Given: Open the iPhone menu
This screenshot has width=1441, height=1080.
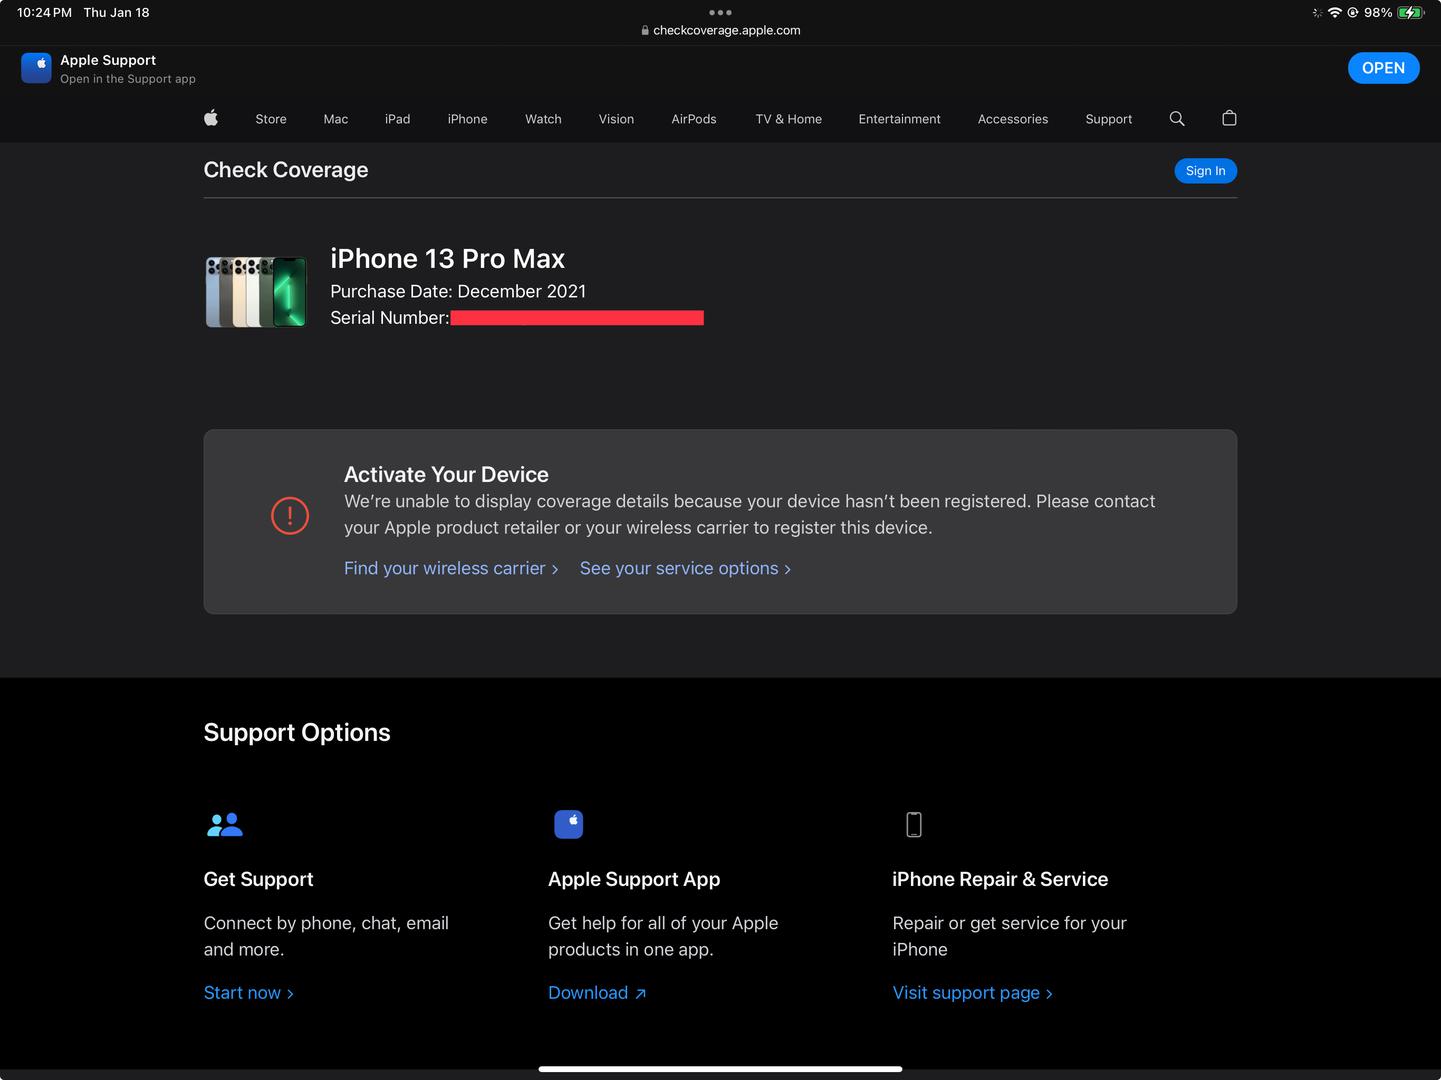Looking at the screenshot, I should click(468, 119).
